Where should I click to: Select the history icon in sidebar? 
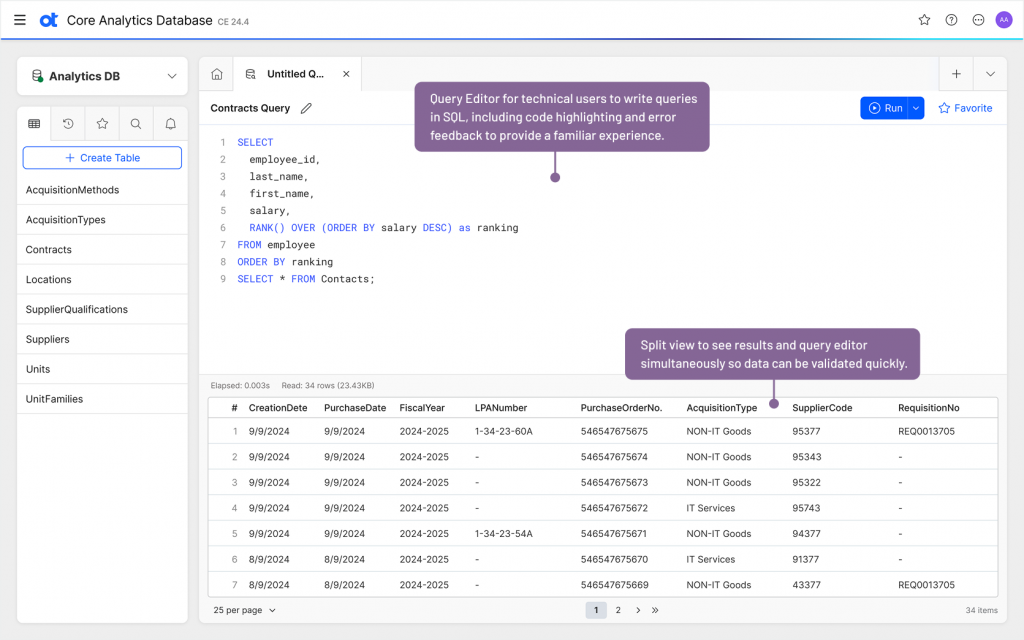click(68, 124)
